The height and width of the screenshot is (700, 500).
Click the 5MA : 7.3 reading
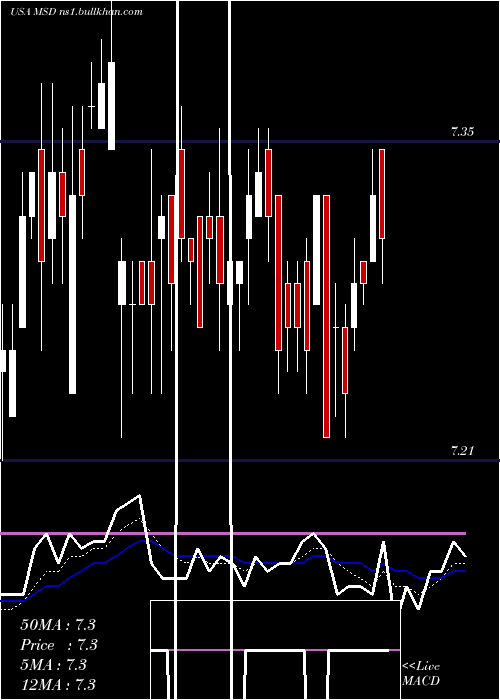click(x=53, y=665)
